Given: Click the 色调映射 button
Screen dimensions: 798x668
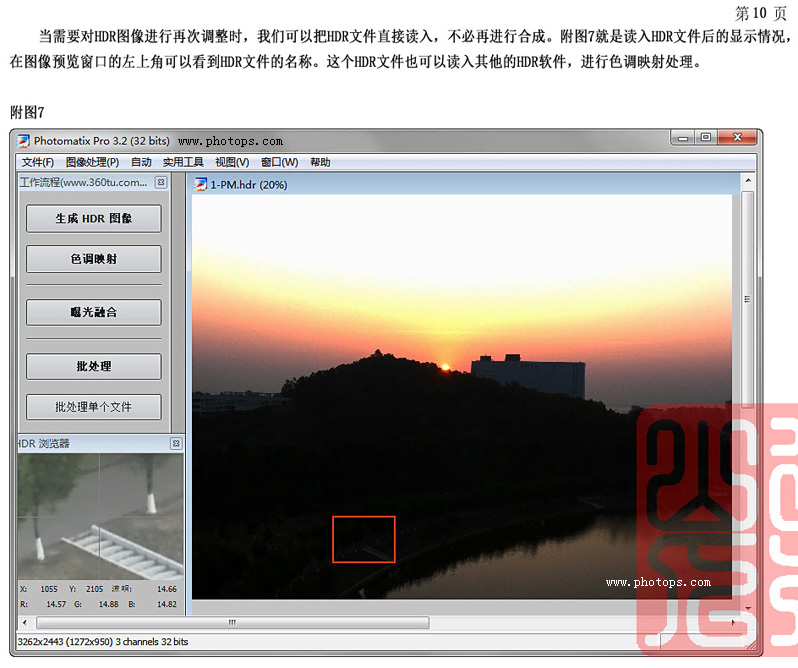Looking at the screenshot, I should (94, 259).
